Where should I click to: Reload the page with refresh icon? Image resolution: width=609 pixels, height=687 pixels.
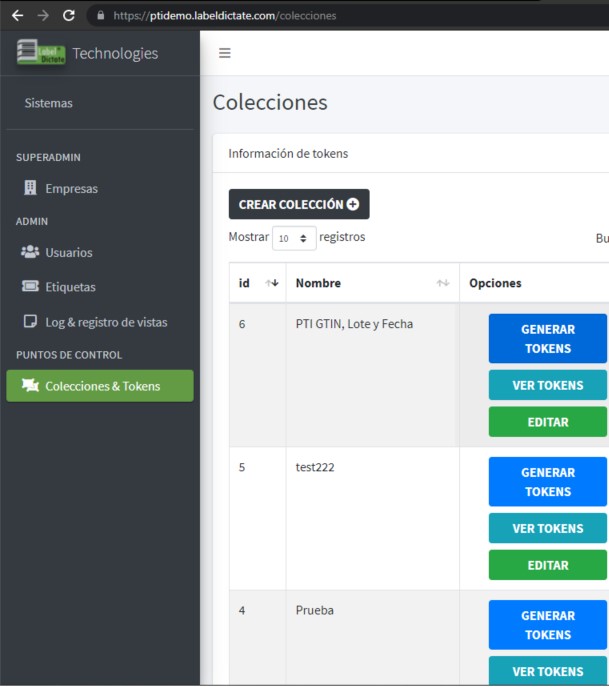[69, 16]
